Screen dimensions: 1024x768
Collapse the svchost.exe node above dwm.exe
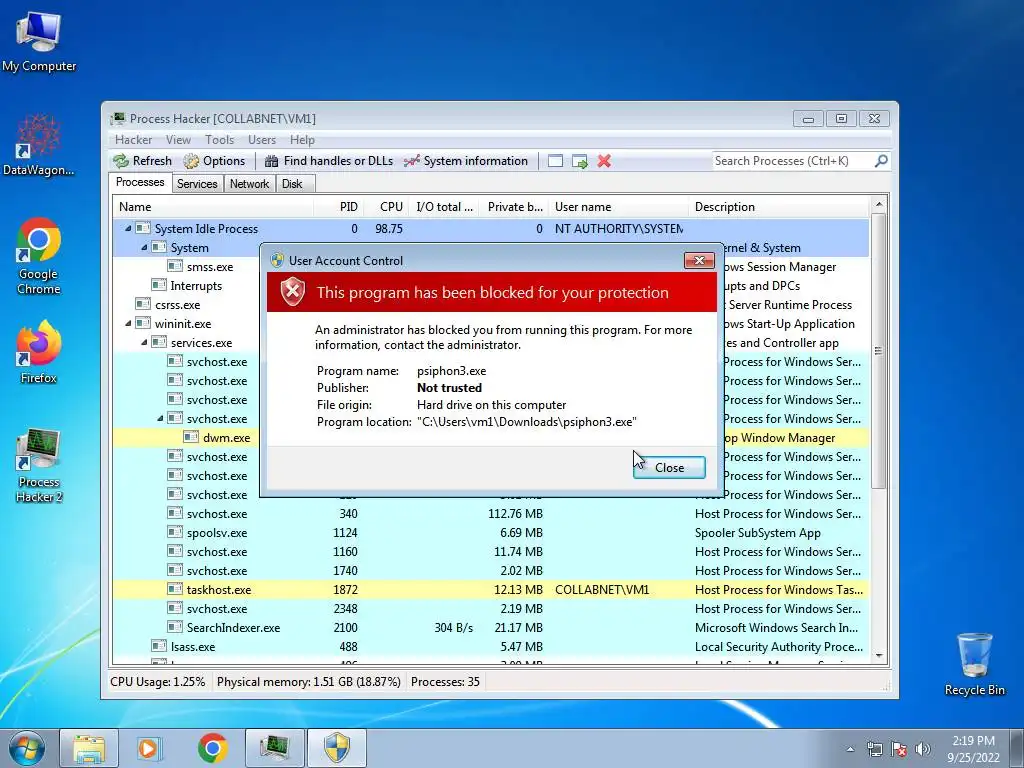click(x=160, y=419)
